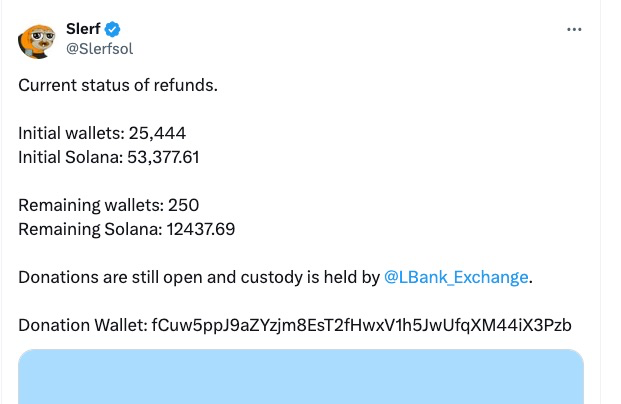
Task: Click the Slerf profile avatar
Action: 37,39
